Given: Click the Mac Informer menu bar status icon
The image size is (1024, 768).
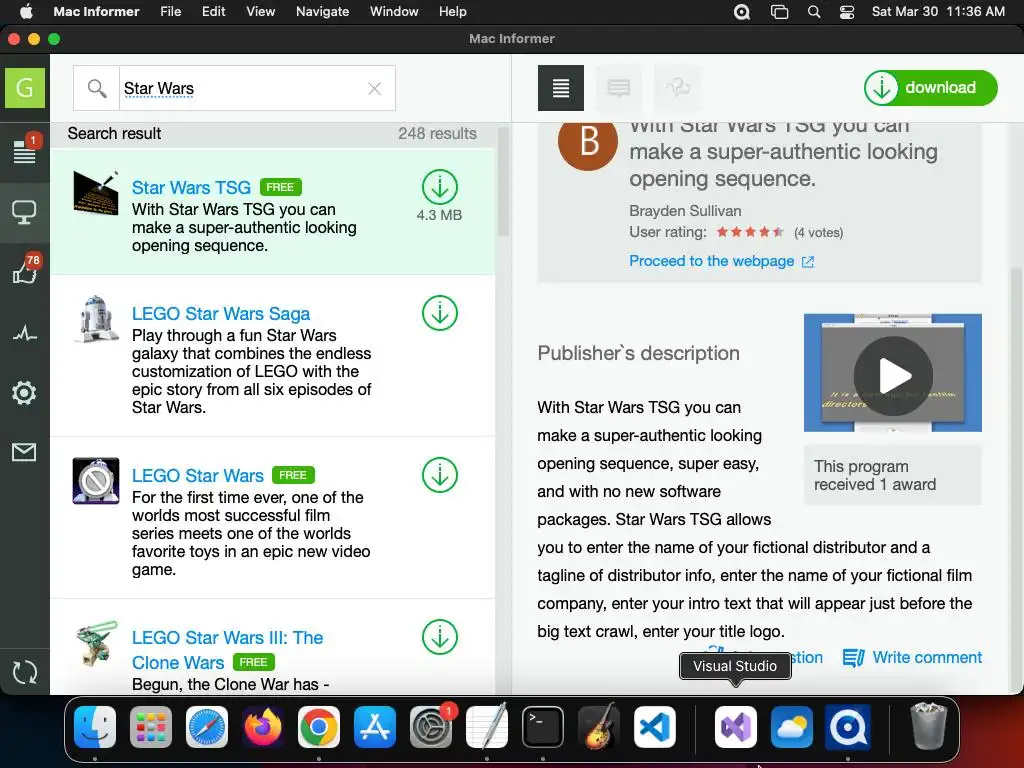Looking at the screenshot, I should pyautogui.click(x=742, y=12).
